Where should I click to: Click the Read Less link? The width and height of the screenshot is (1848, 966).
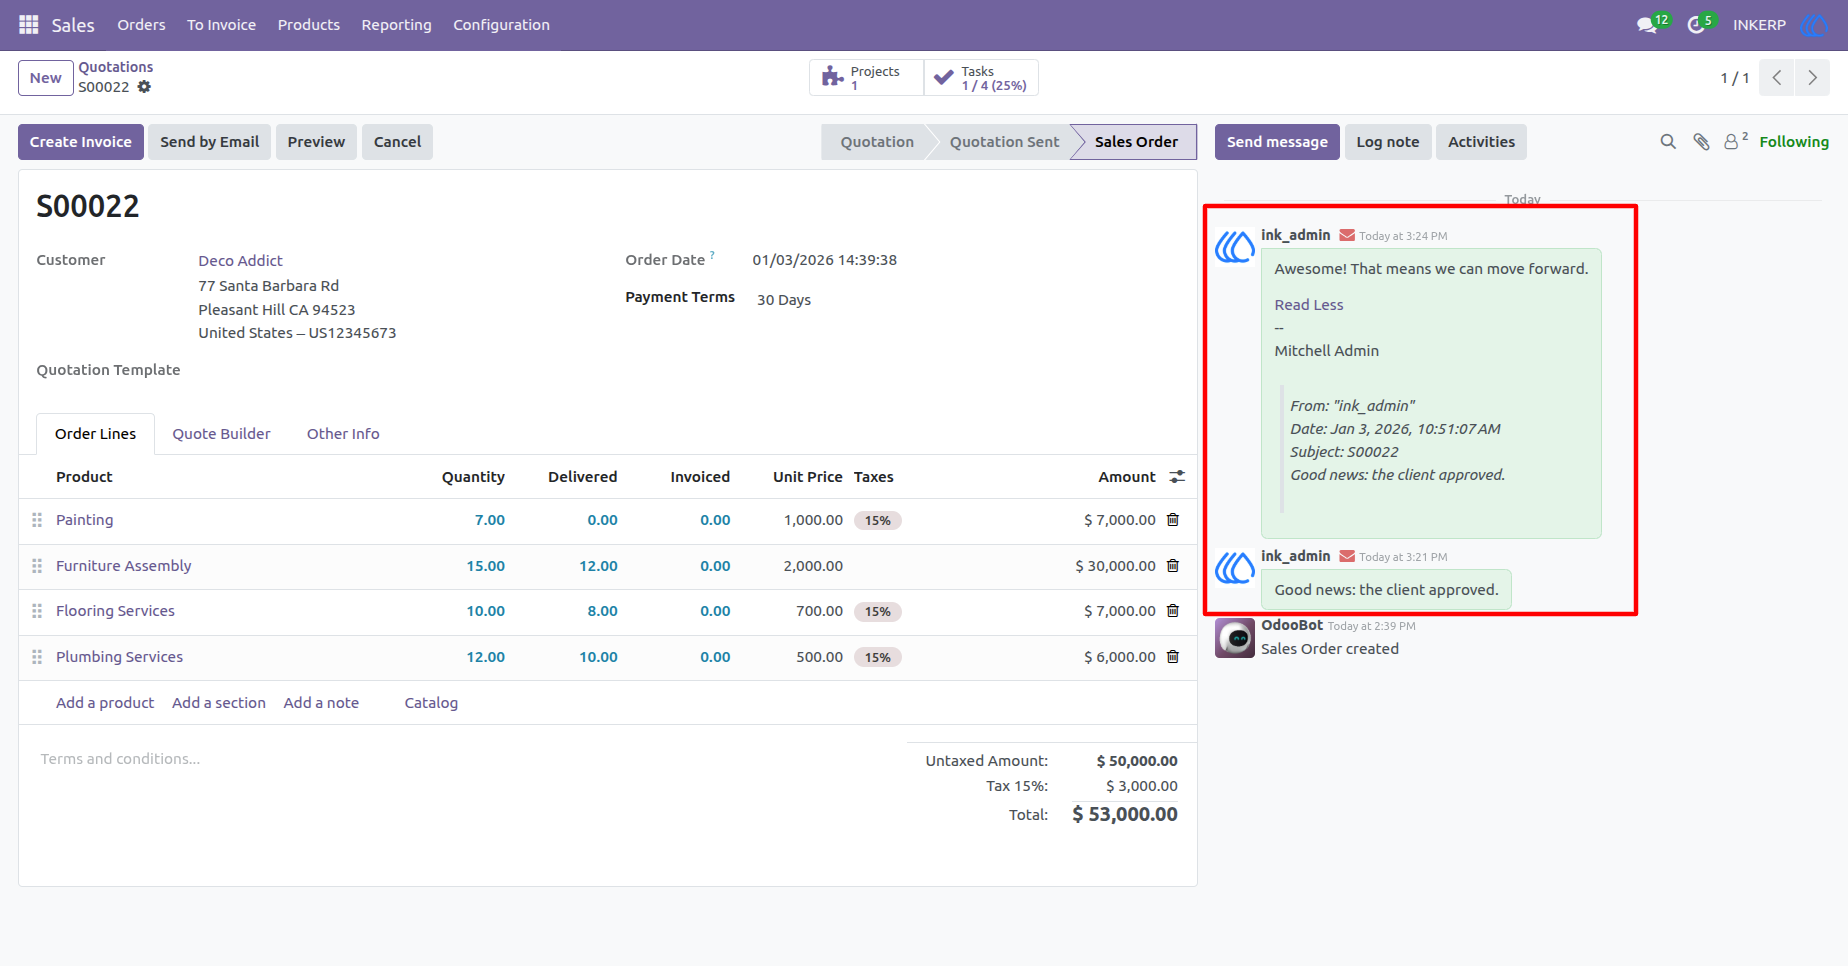tap(1309, 305)
